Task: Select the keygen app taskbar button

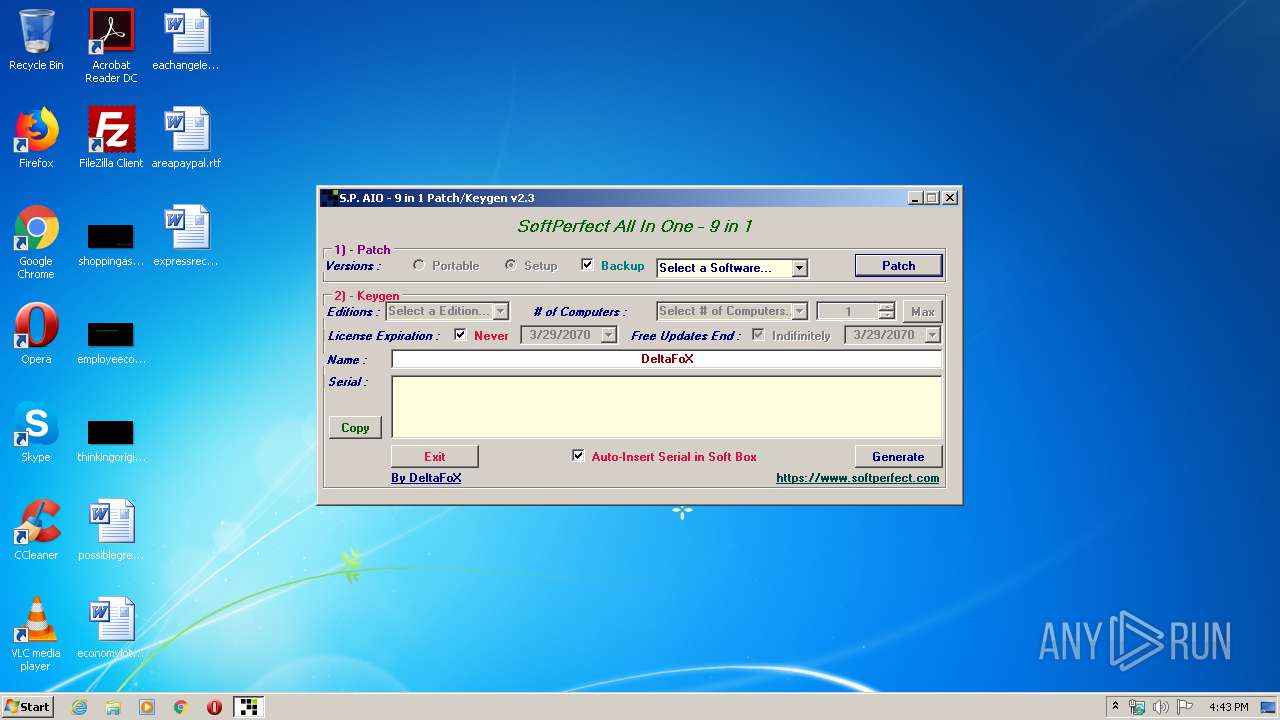Action: (248, 707)
